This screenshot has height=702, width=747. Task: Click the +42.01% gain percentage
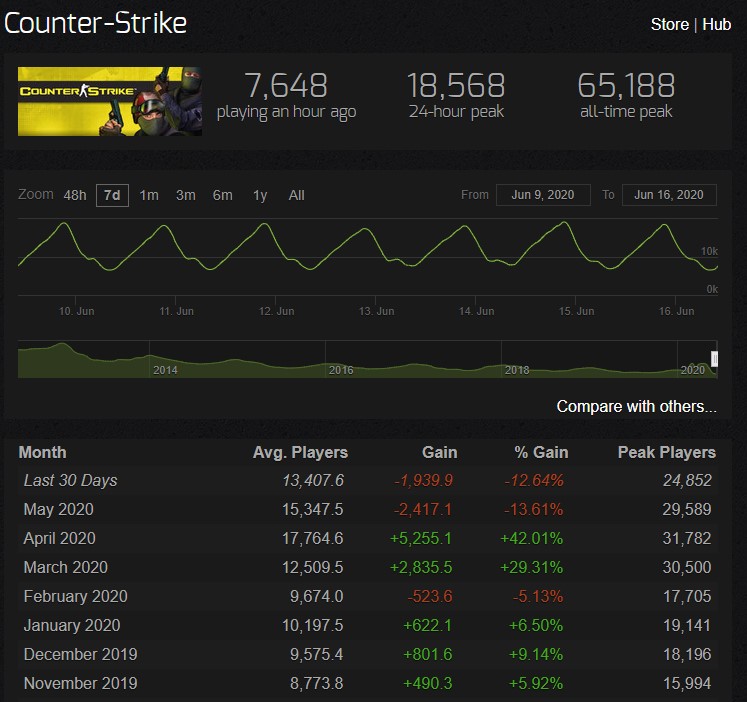(x=532, y=539)
